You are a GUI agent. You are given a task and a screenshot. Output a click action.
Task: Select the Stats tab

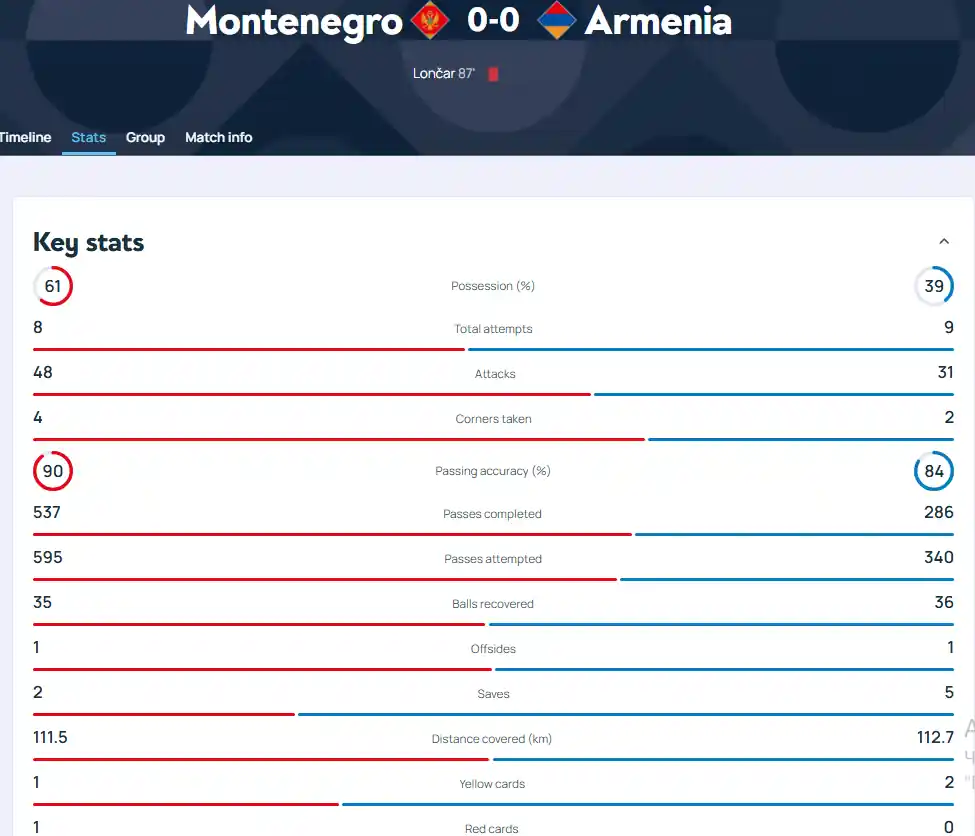coord(88,137)
